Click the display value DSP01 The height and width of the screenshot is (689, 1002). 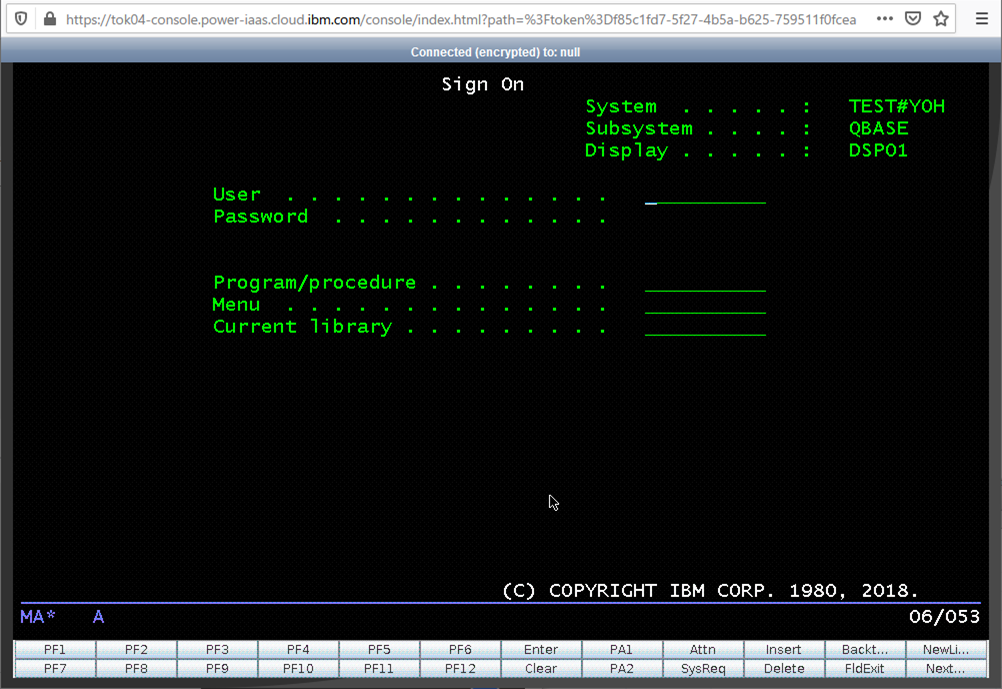878,151
